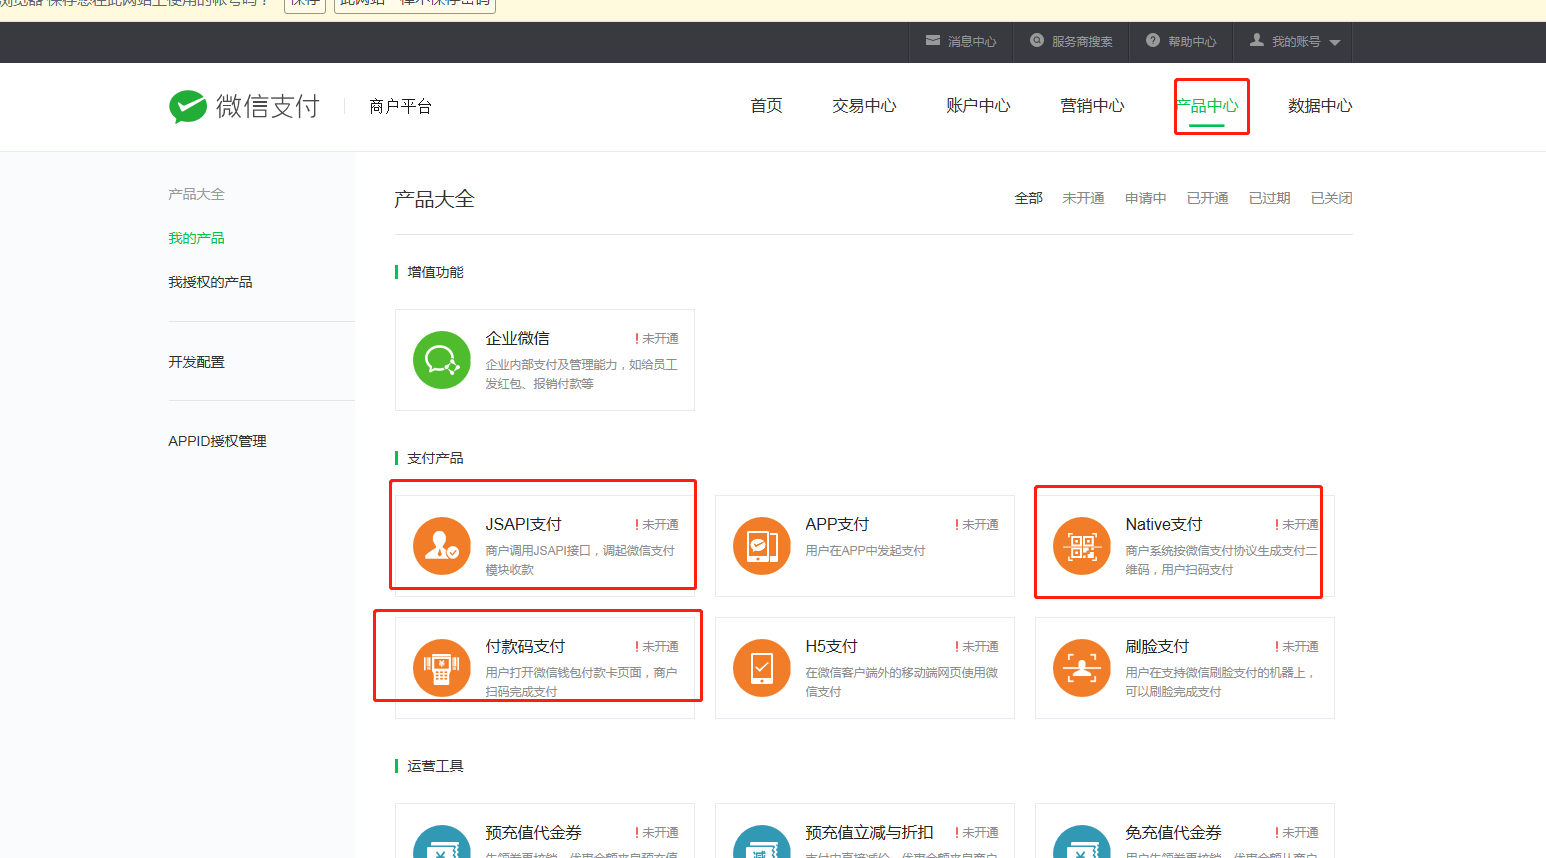The width and height of the screenshot is (1546, 858).
Task: Open the 营销中心 navigation tab
Action: click(x=1093, y=106)
